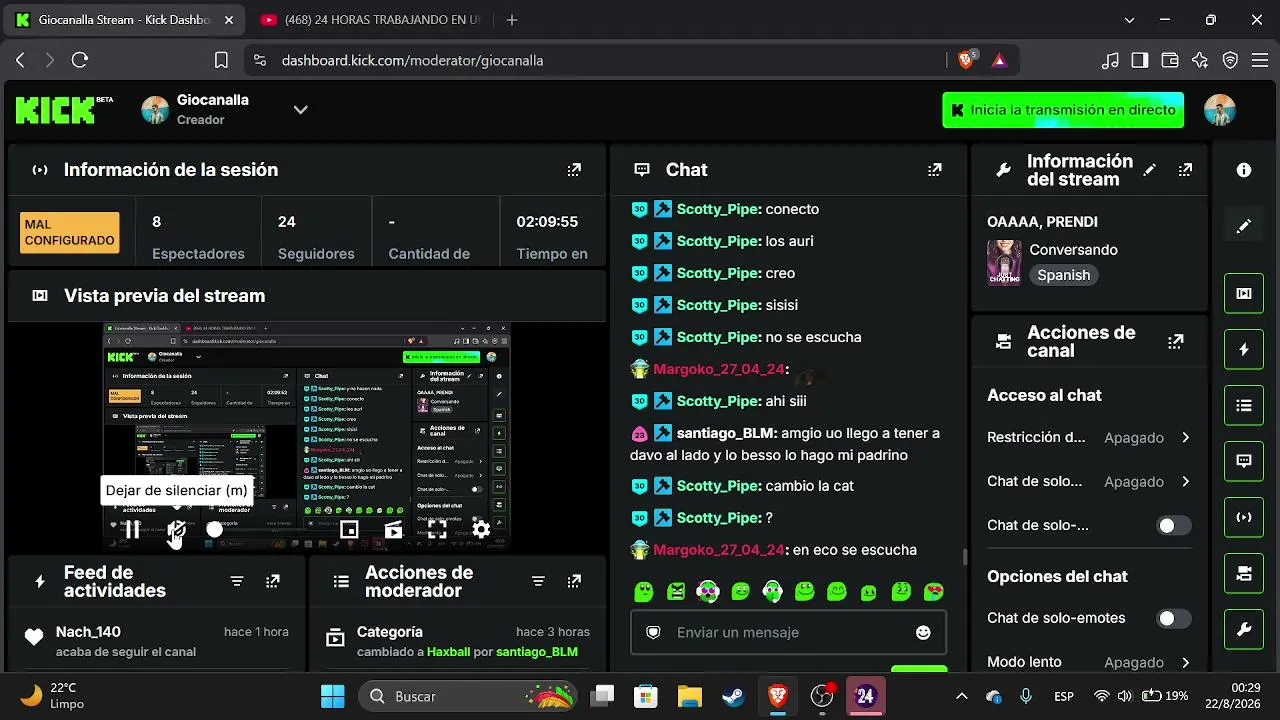The height and width of the screenshot is (720, 1280).
Task: Click the pencil edit sidebar icon
Action: [1244, 226]
